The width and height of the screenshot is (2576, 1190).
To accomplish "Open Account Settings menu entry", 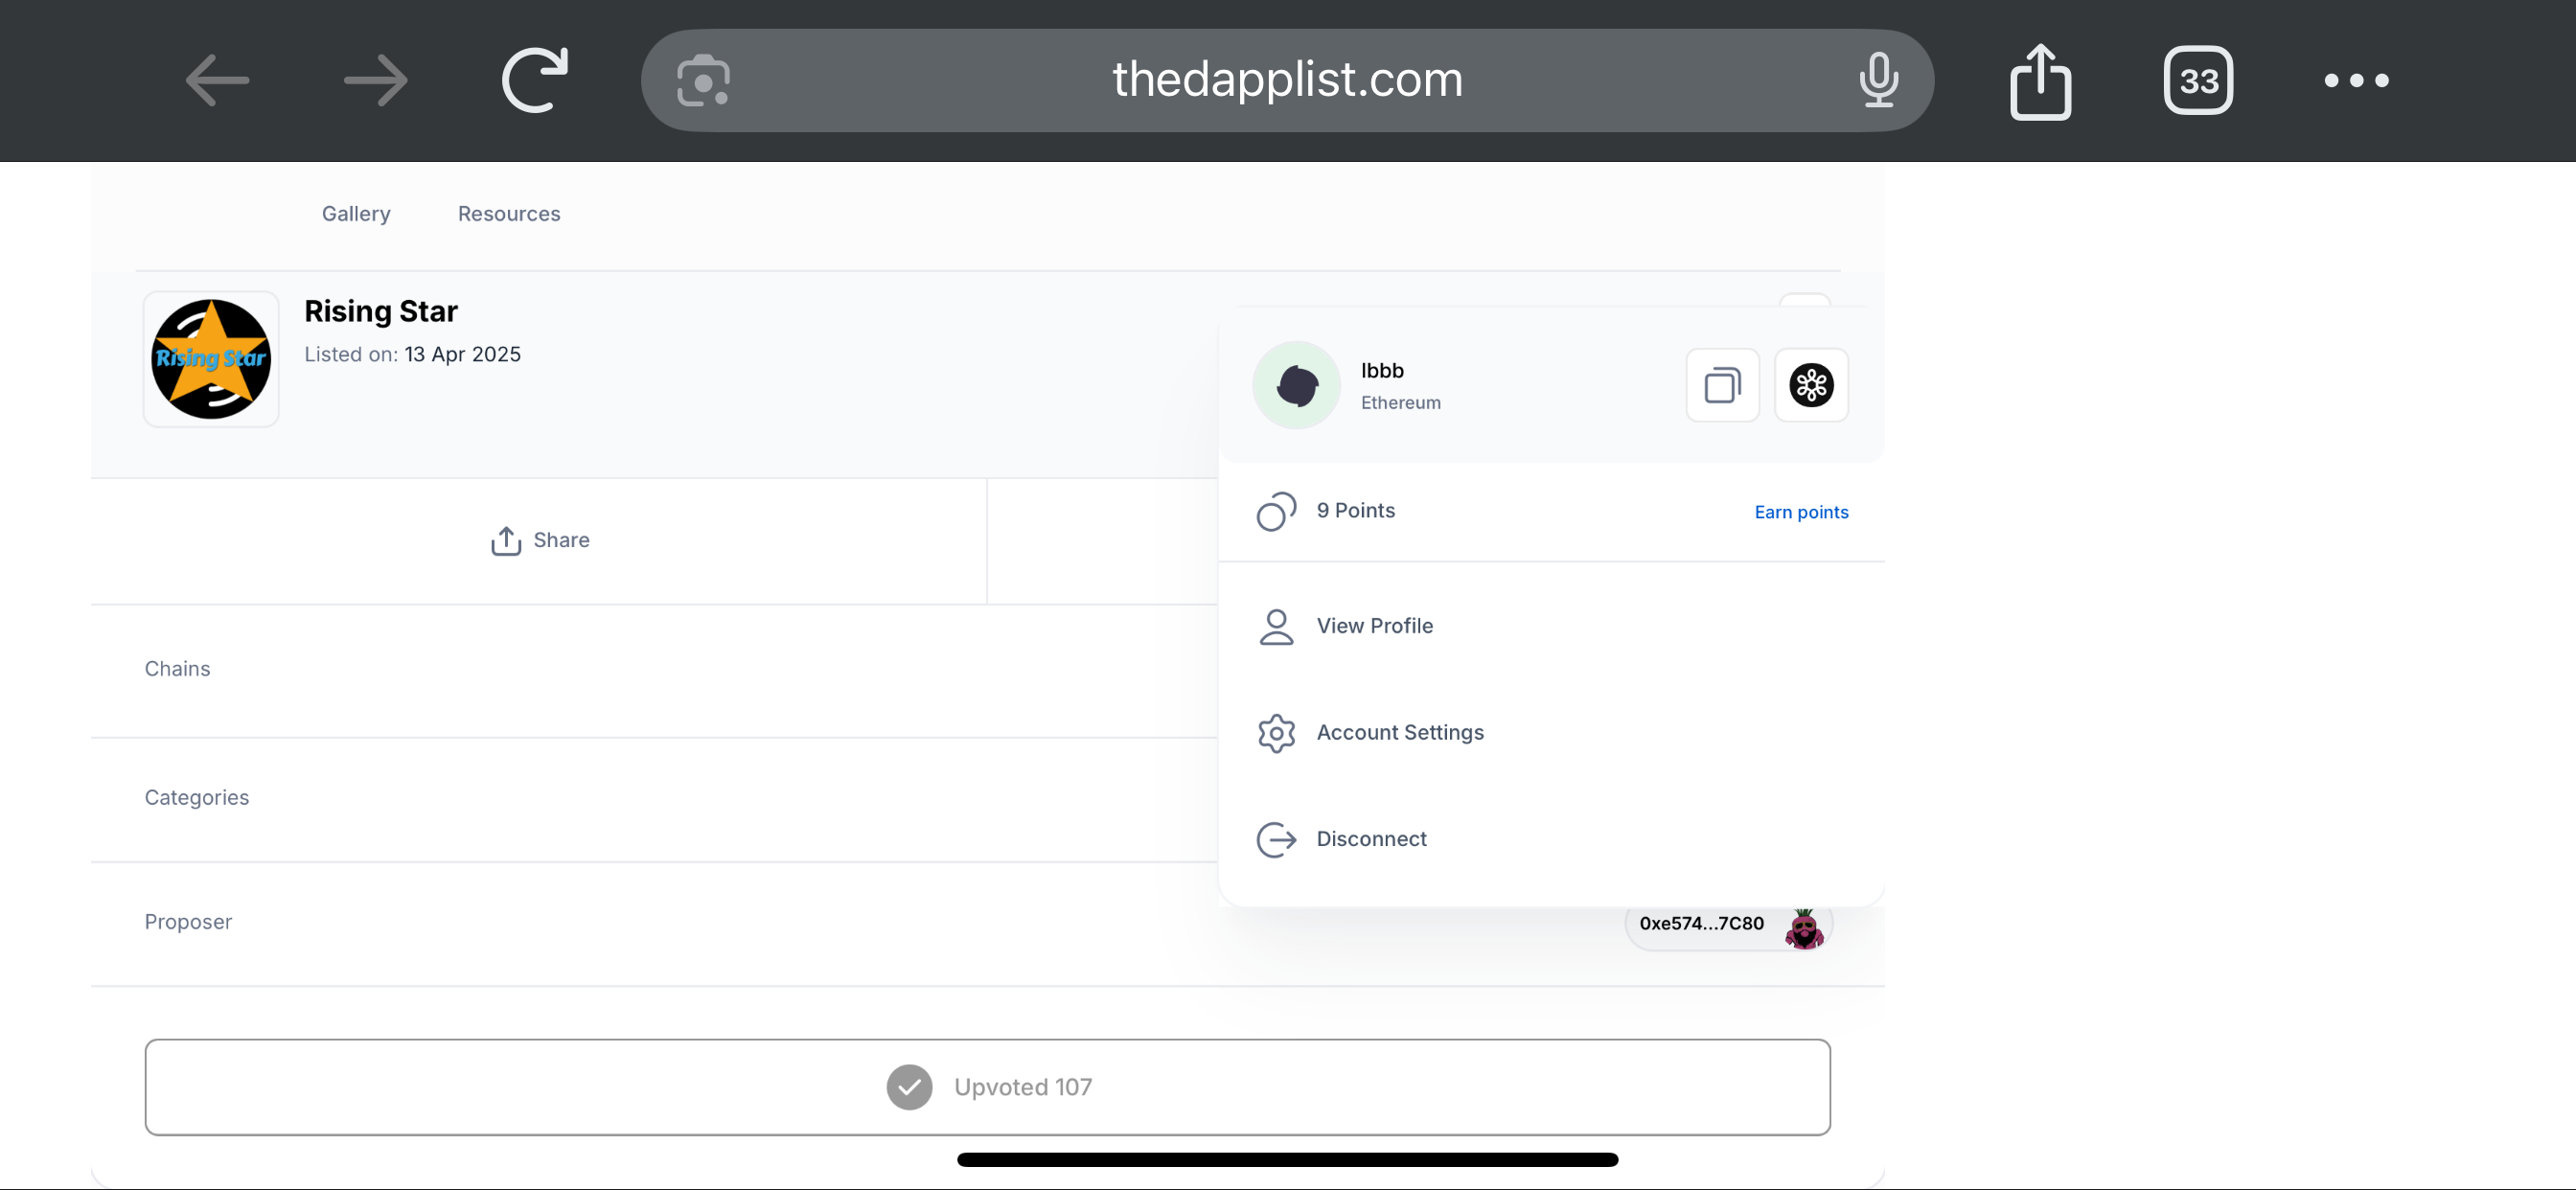I will coord(1551,733).
